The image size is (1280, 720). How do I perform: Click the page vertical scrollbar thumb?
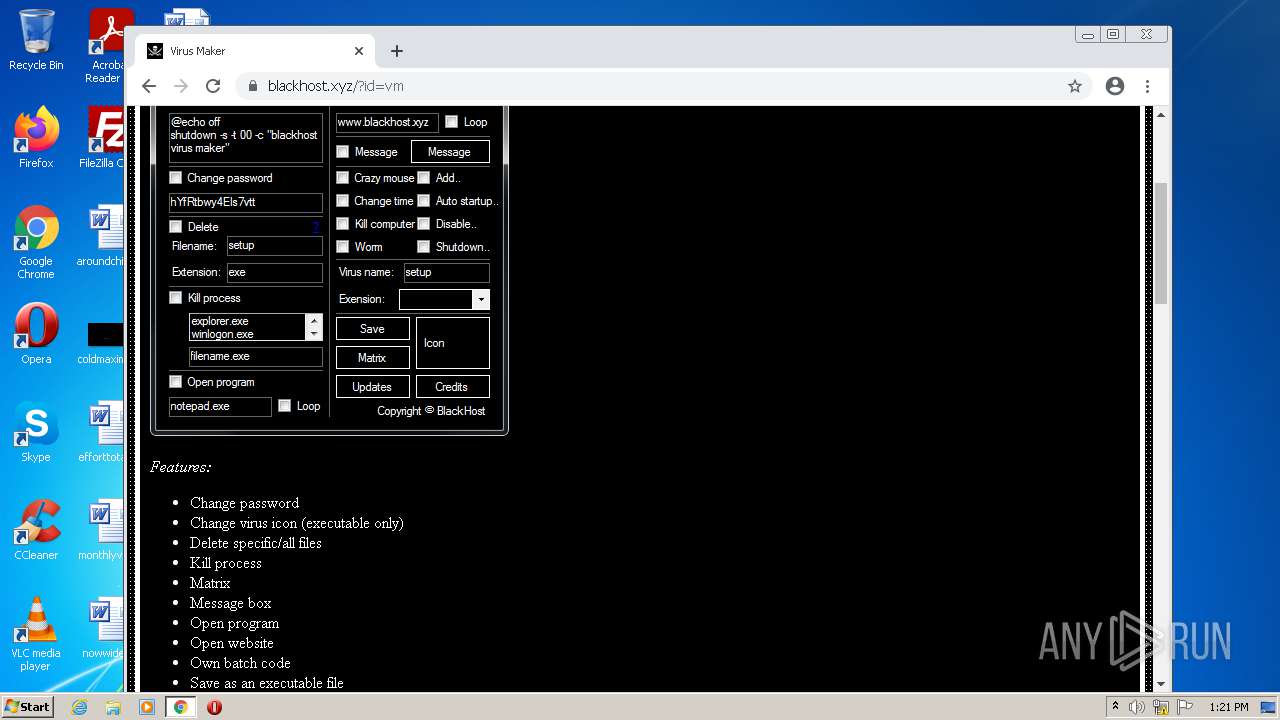(1161, 243)
